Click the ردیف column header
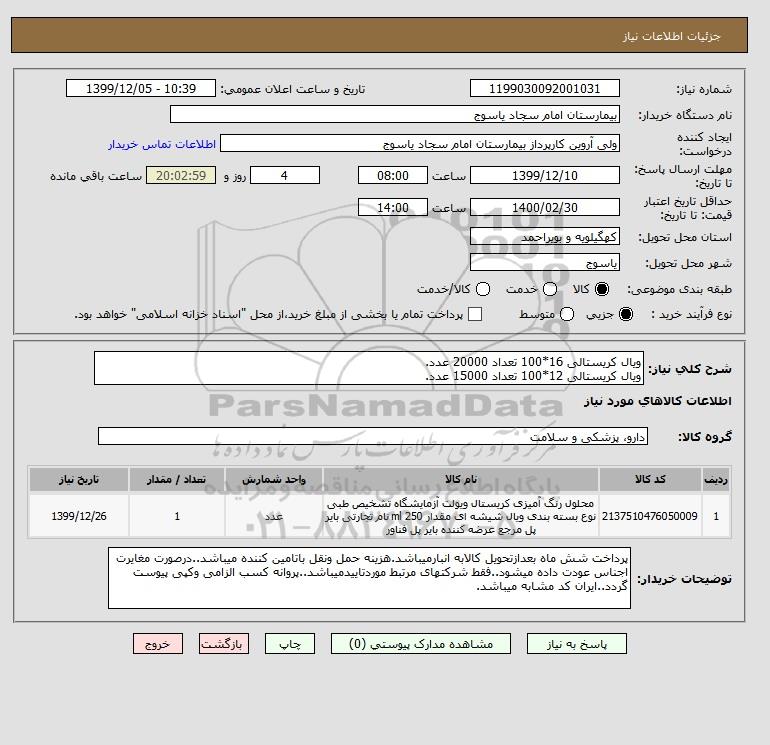Viewport: 770px width, 745px height. [x=716, y=479]
